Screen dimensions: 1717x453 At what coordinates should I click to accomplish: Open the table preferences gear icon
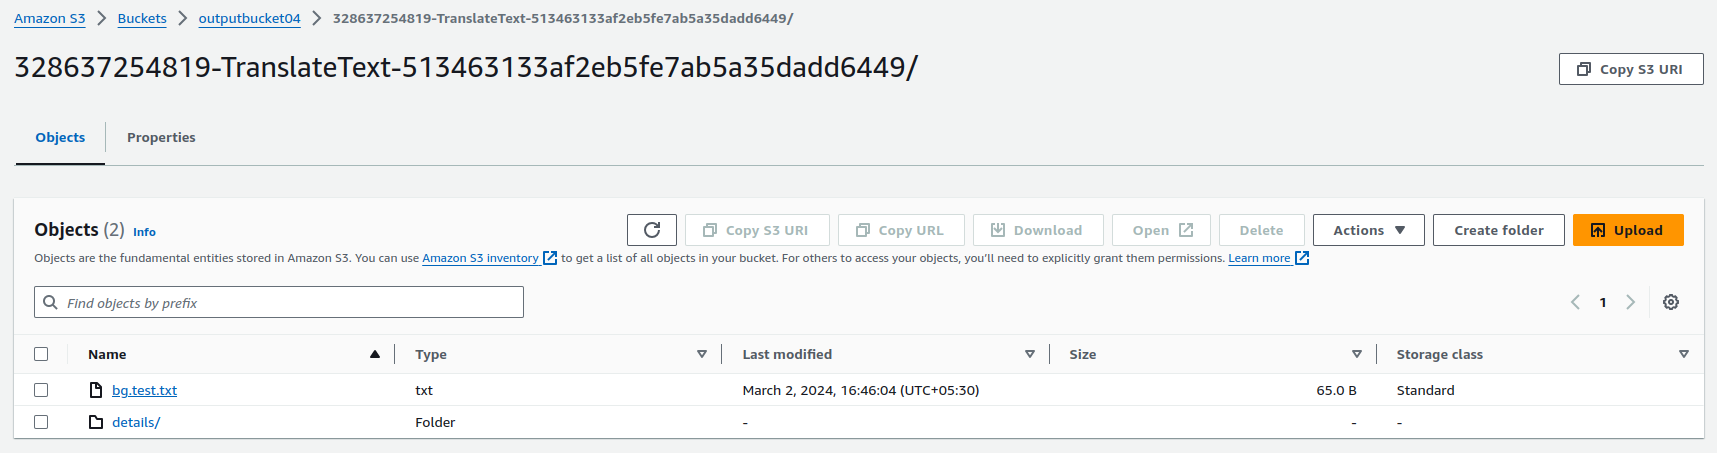coord(1670,302)
